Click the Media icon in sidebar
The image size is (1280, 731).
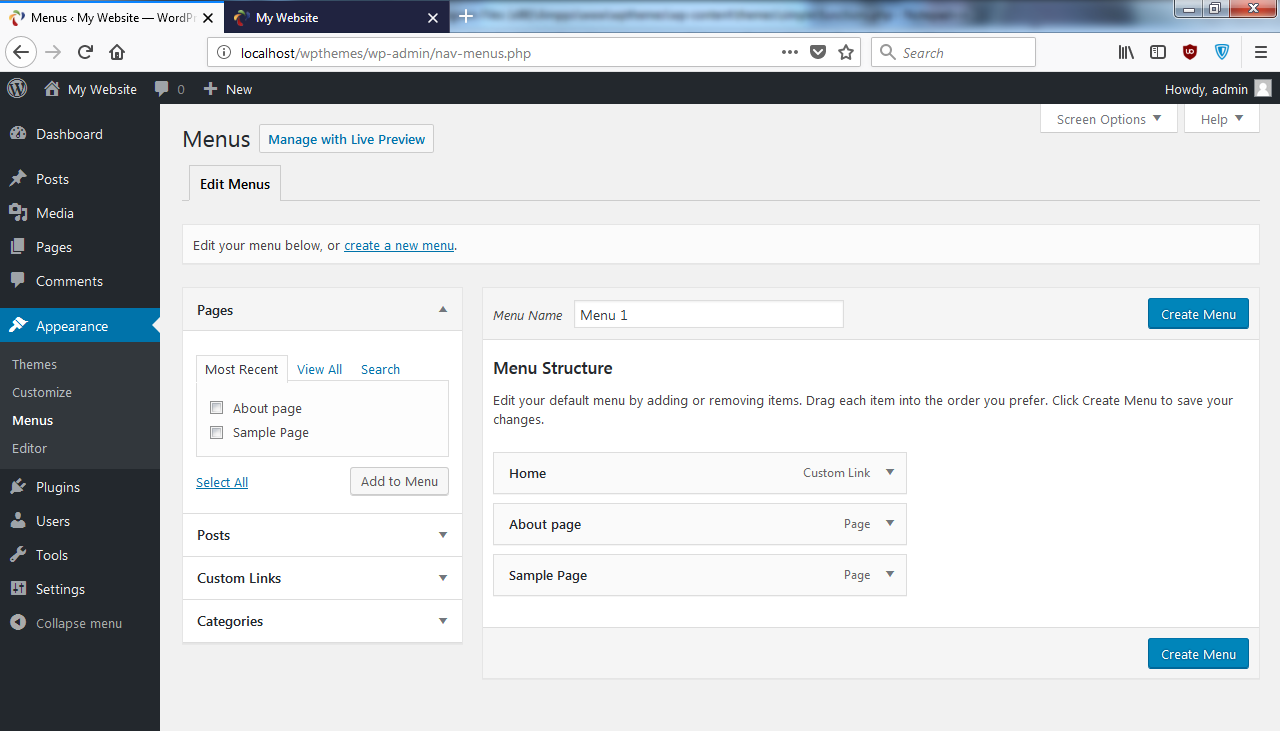pyautogui.click(x=18, y=213)
